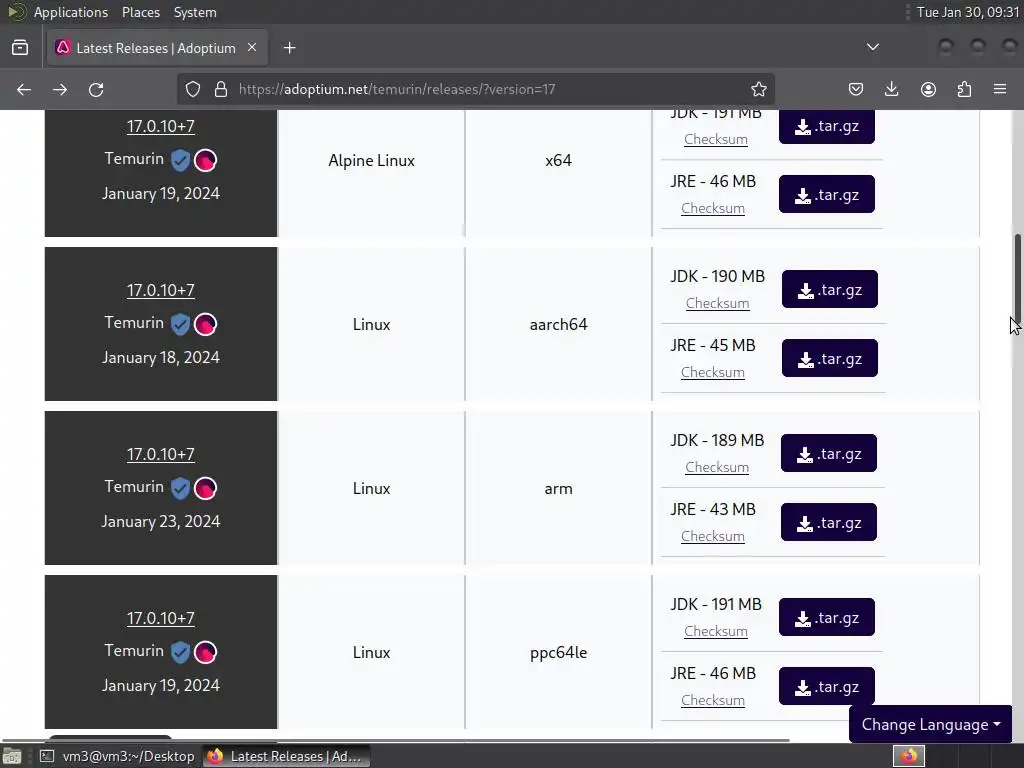Go back to the previous page
Screen dimensions: 1024x768
tap(24, 89)
